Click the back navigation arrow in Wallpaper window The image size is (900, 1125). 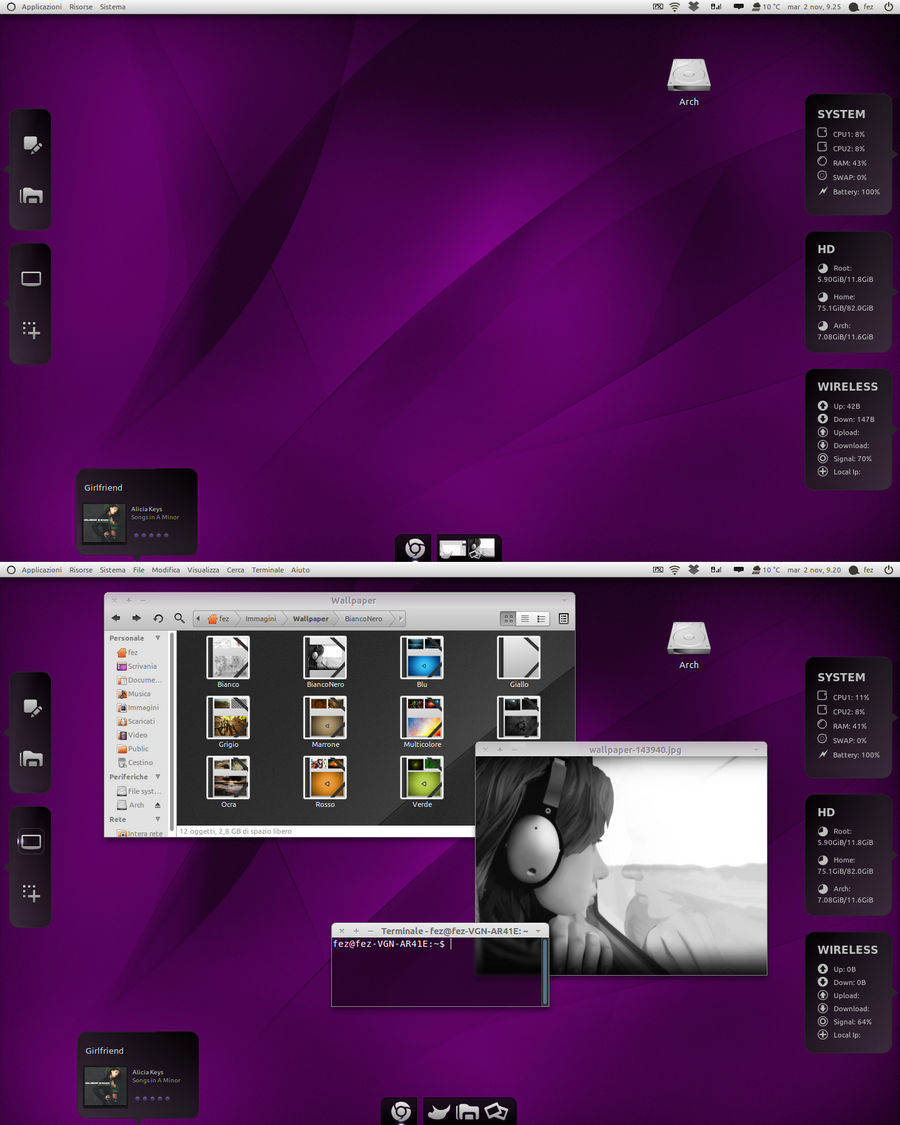[x=114, y=617]
